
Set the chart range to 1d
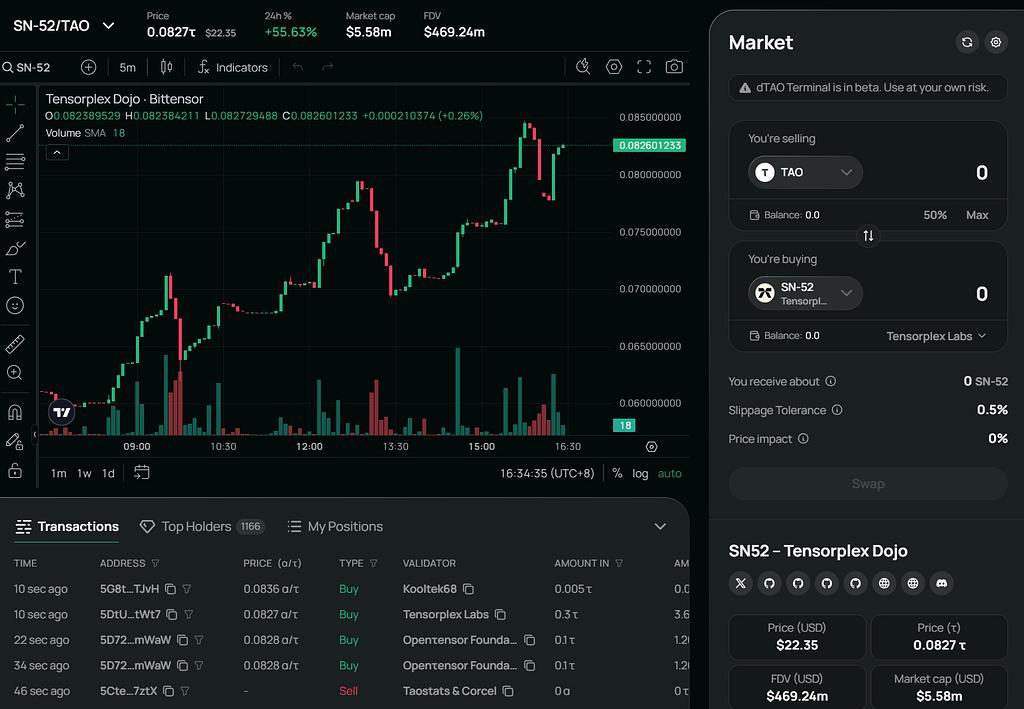pos(108,473)
